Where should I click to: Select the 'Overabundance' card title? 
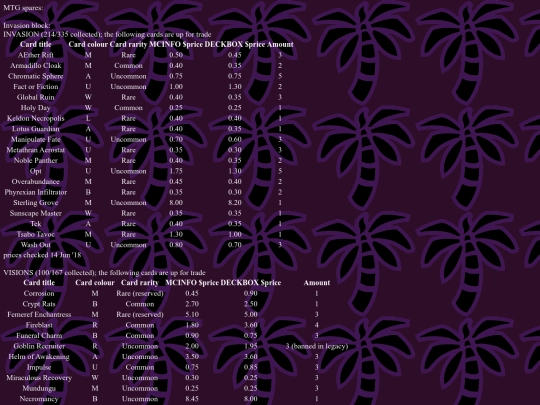35,181
